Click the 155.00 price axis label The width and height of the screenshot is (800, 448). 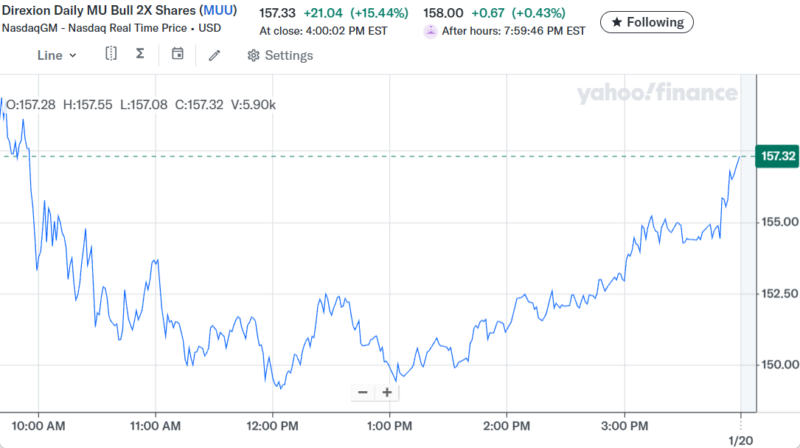(778, 222)
